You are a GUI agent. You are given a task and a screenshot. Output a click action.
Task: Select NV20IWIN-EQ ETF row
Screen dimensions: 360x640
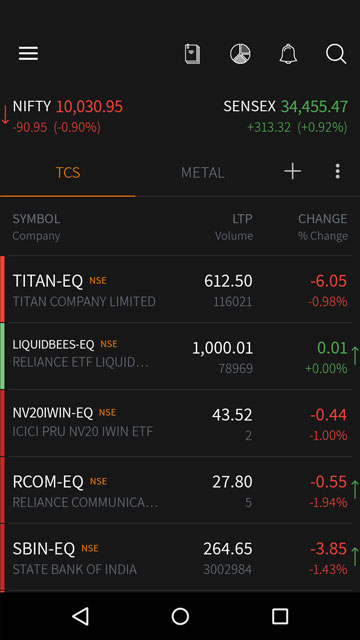[178, 423]
